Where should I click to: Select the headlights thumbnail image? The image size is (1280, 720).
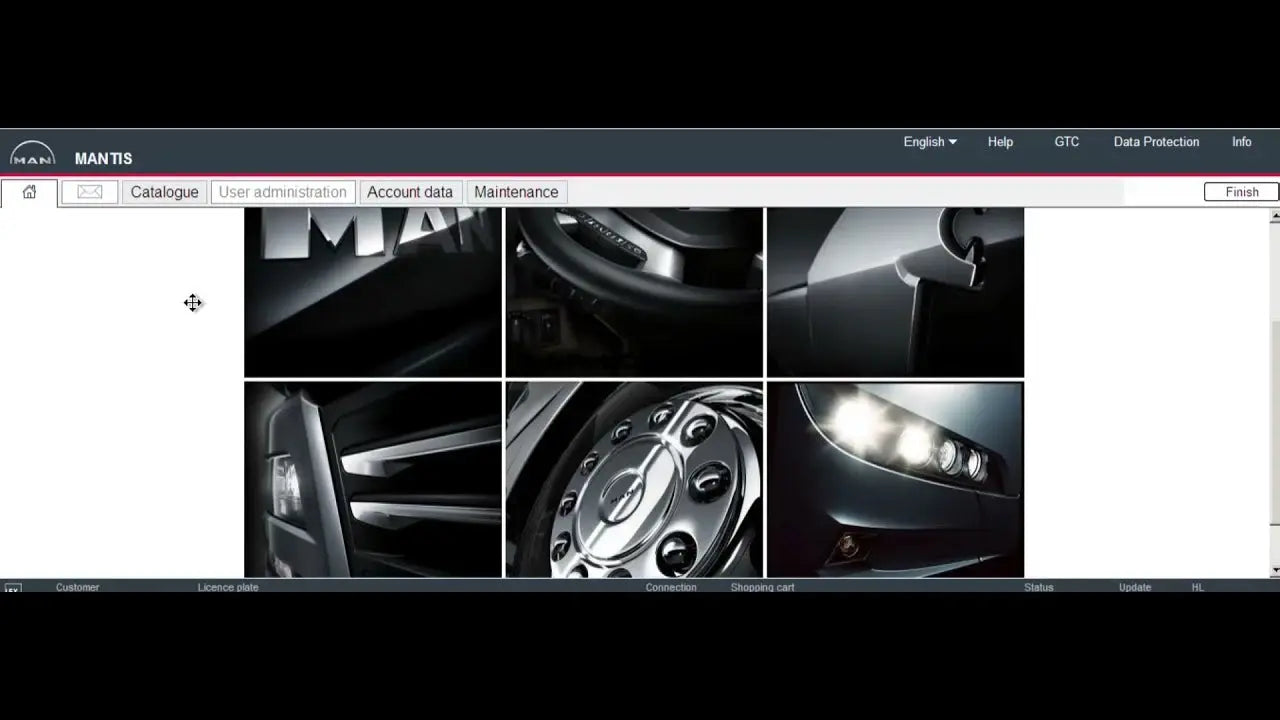click(x=895, y=480)
